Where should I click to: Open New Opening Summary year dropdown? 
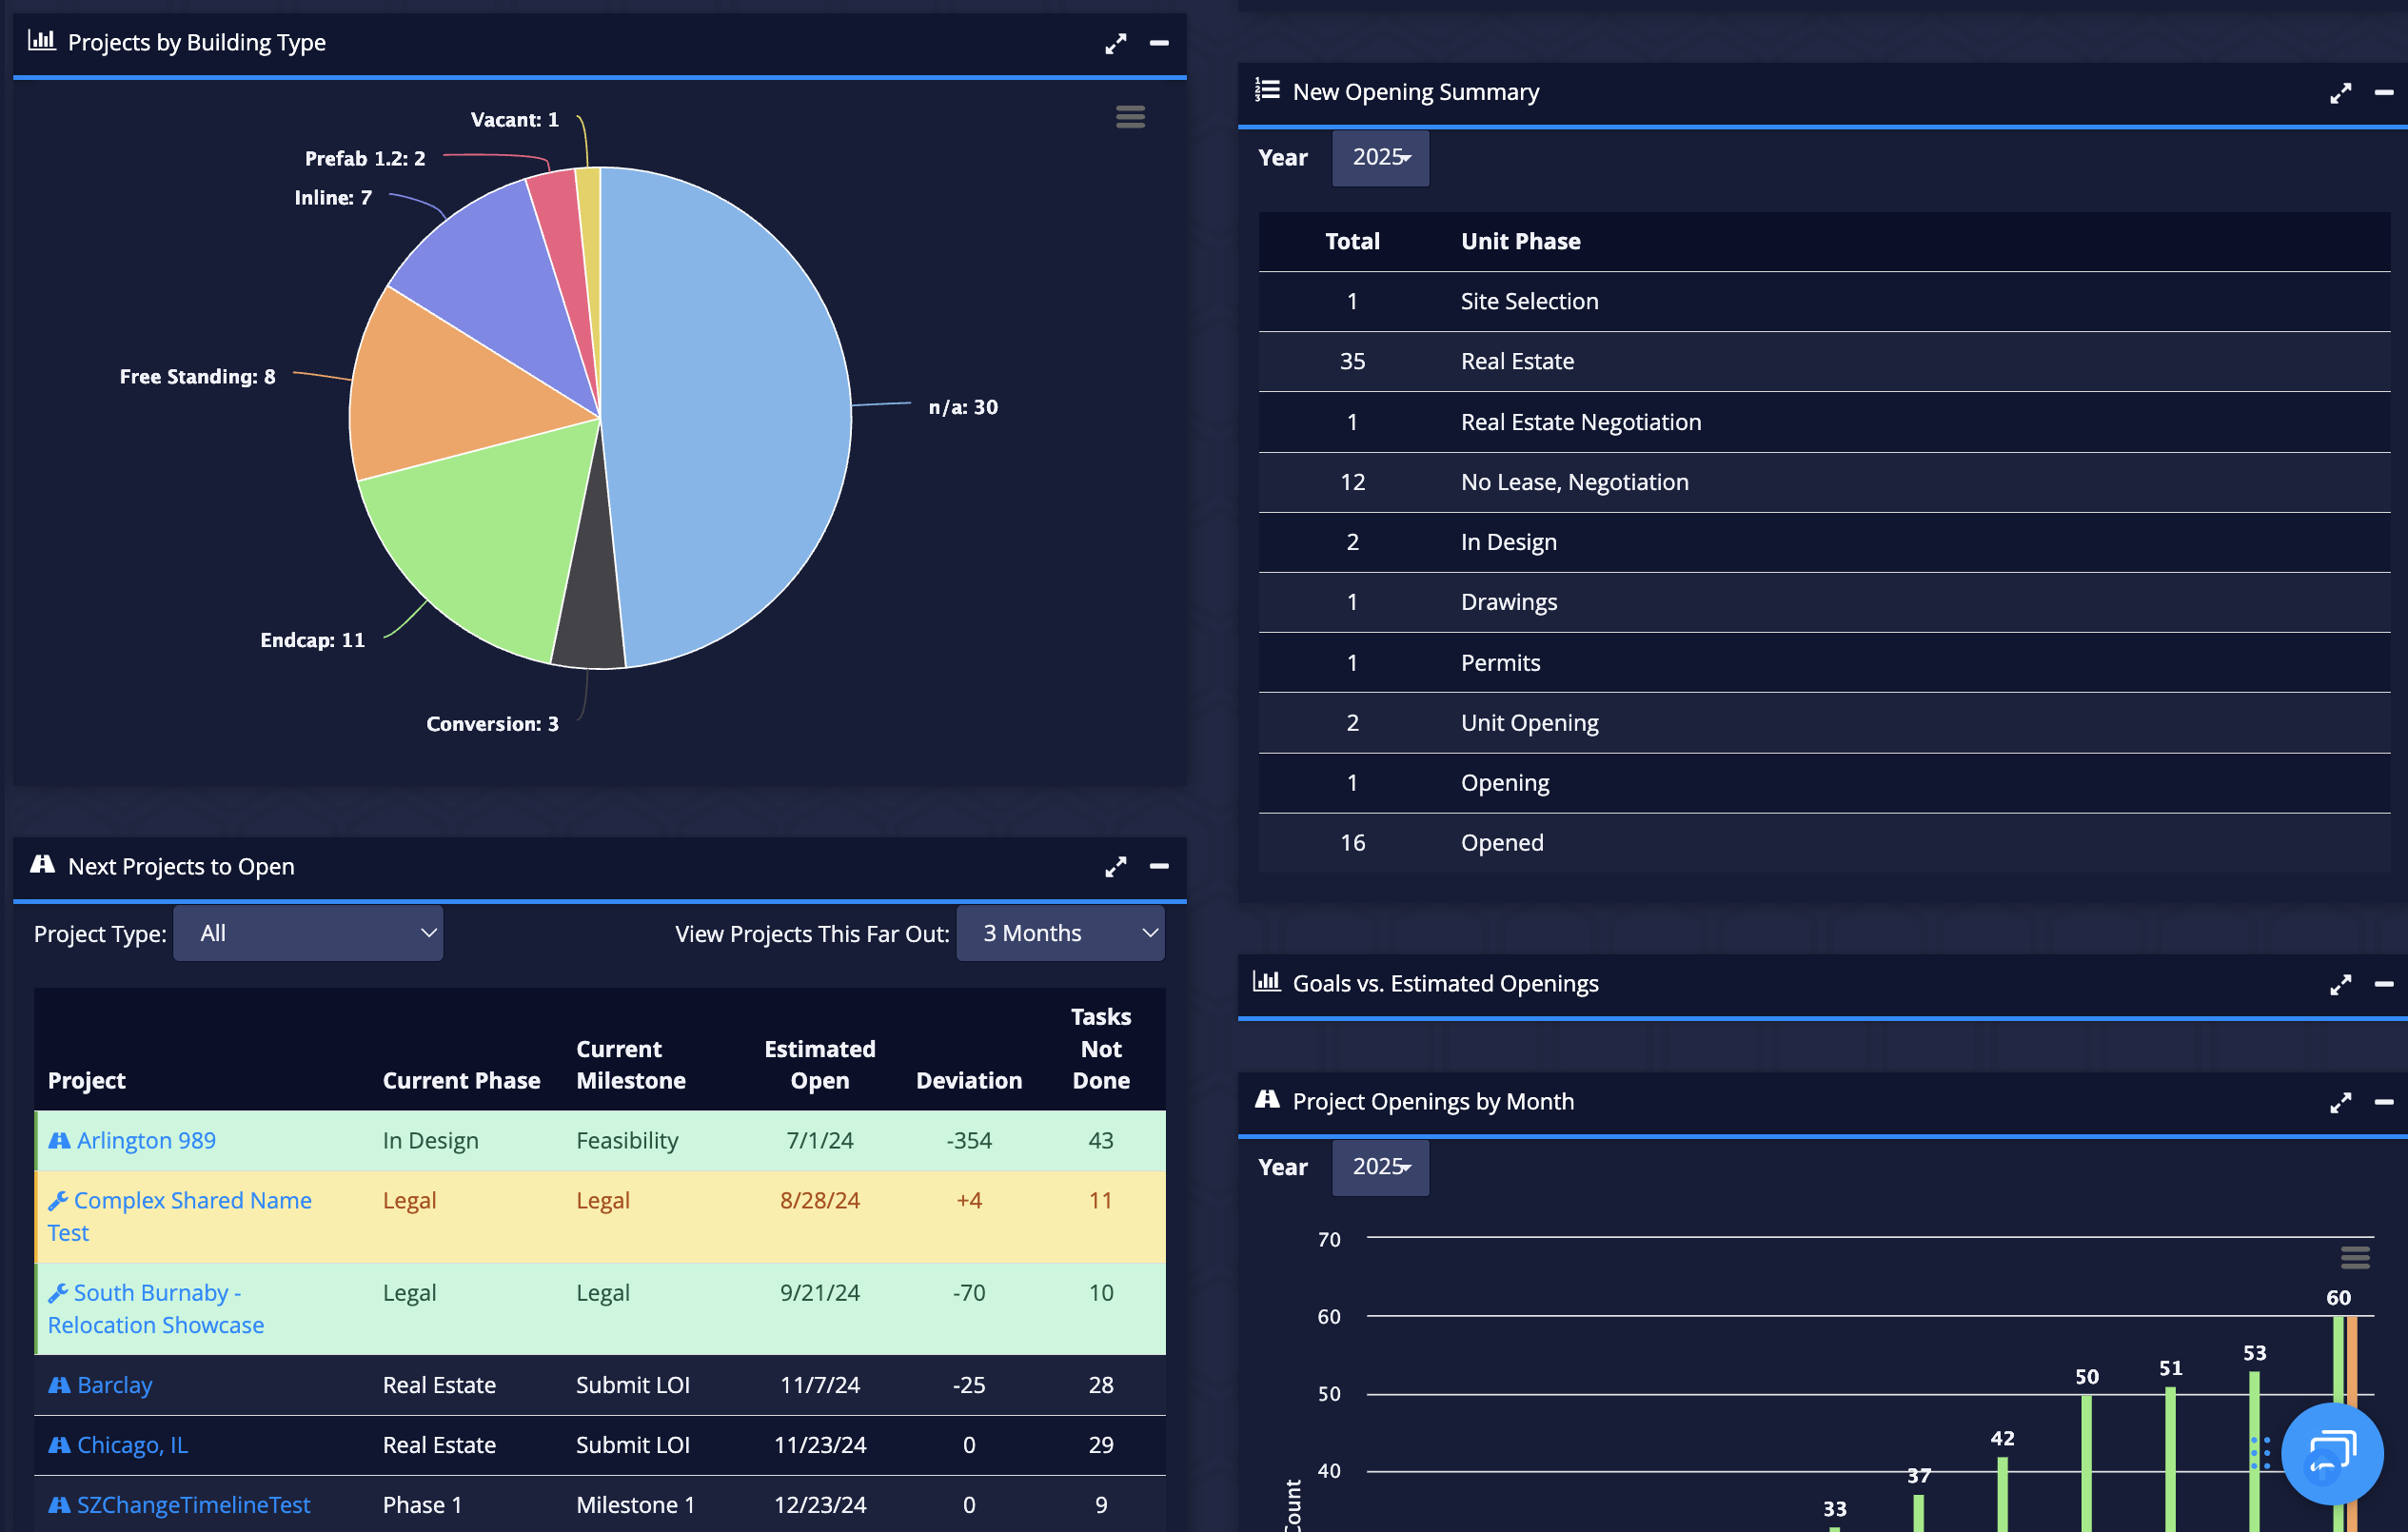click(x=1380, y=158)
